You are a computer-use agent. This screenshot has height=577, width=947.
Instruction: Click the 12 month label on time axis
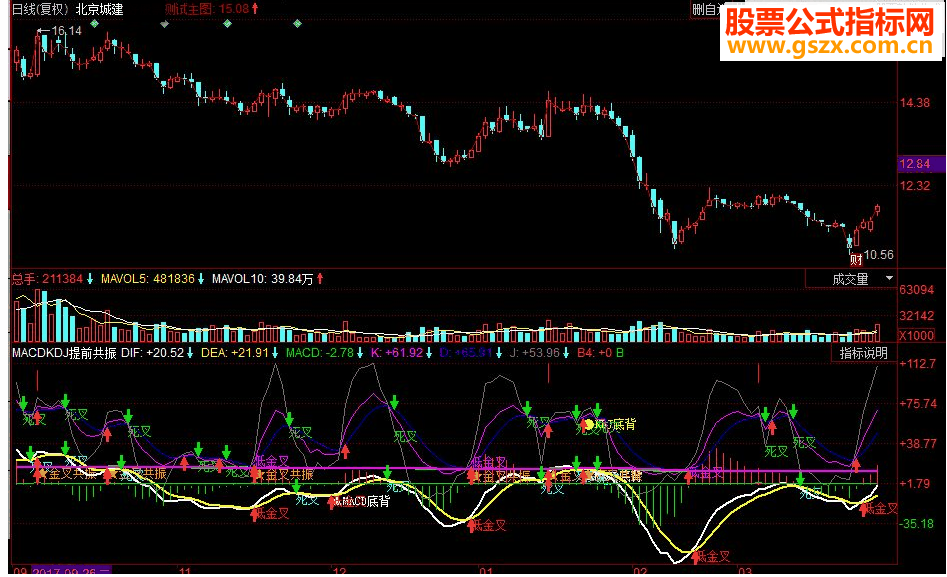340,571
